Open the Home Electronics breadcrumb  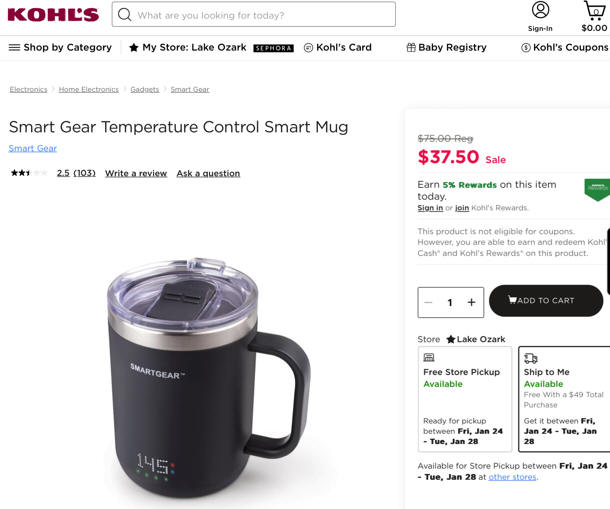coord(89,90)
